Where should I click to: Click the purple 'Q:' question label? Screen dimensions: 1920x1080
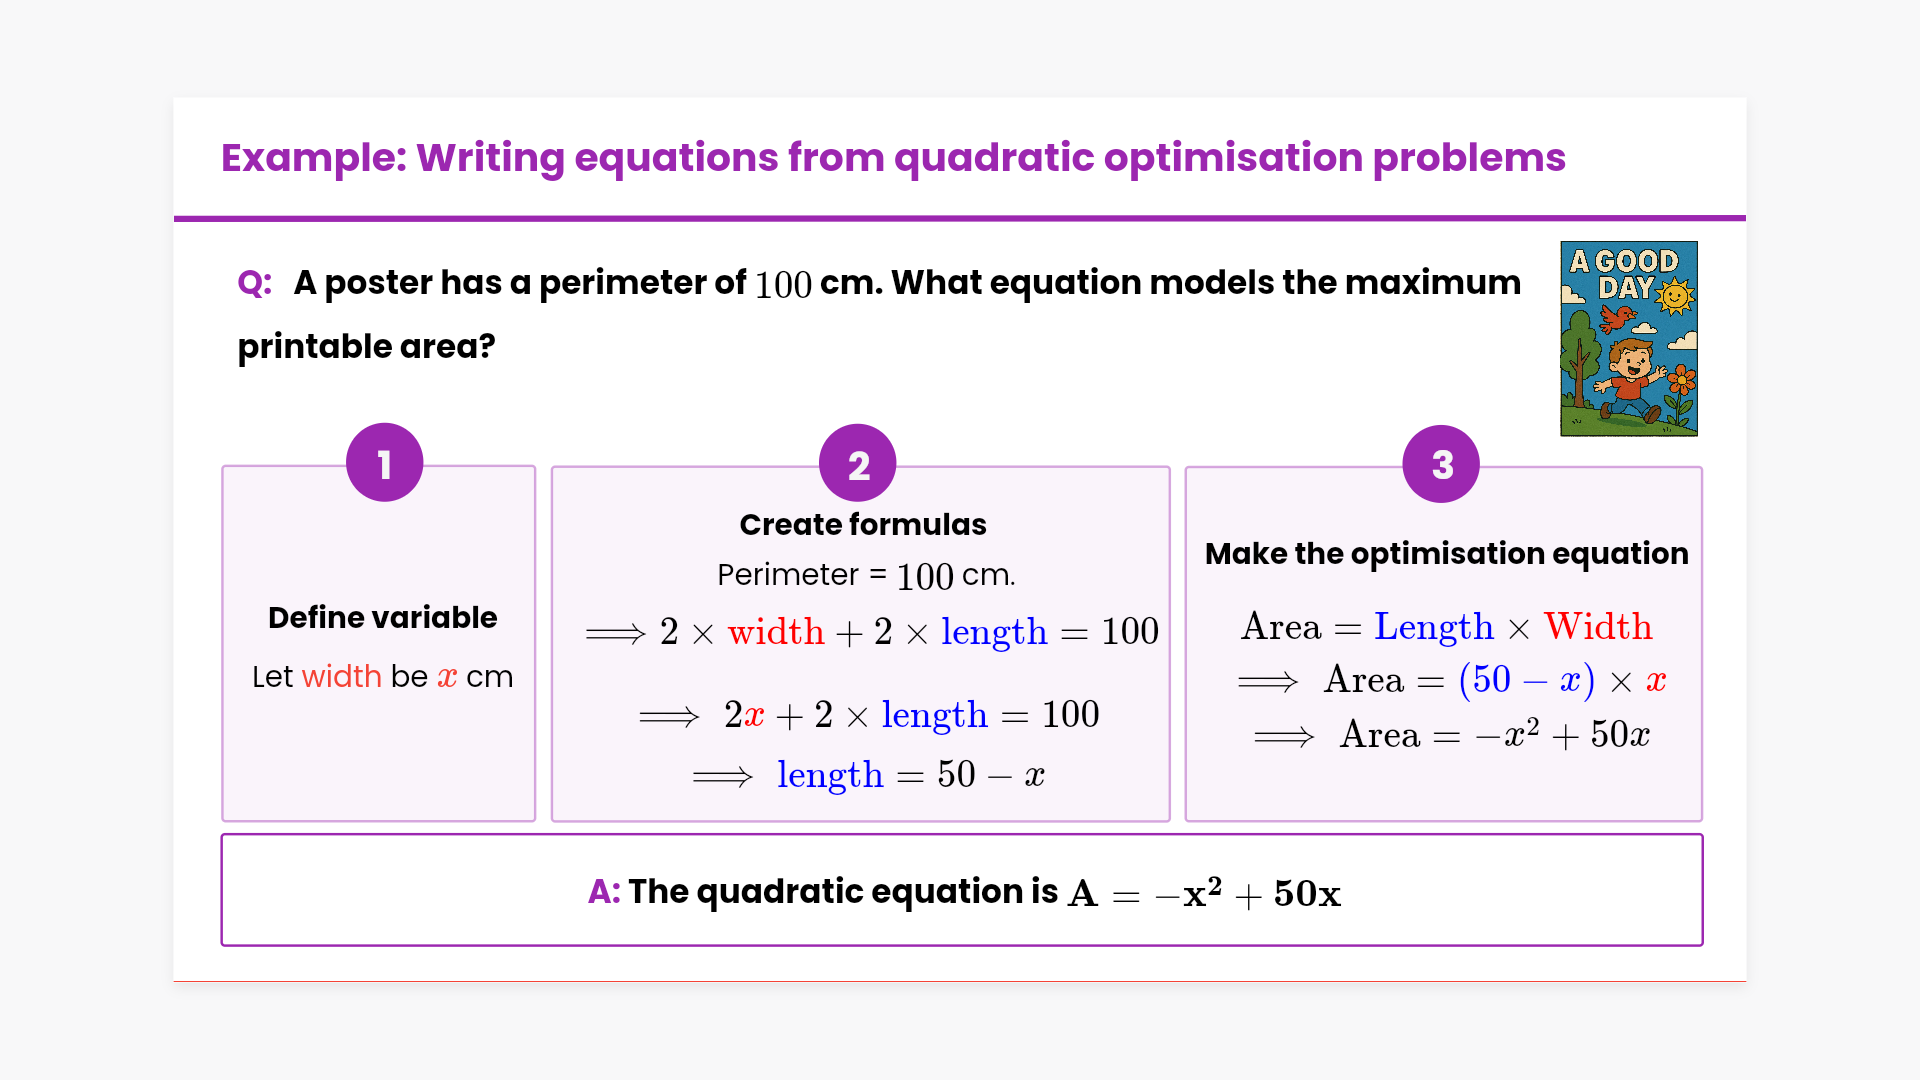(x=255, y=283)
